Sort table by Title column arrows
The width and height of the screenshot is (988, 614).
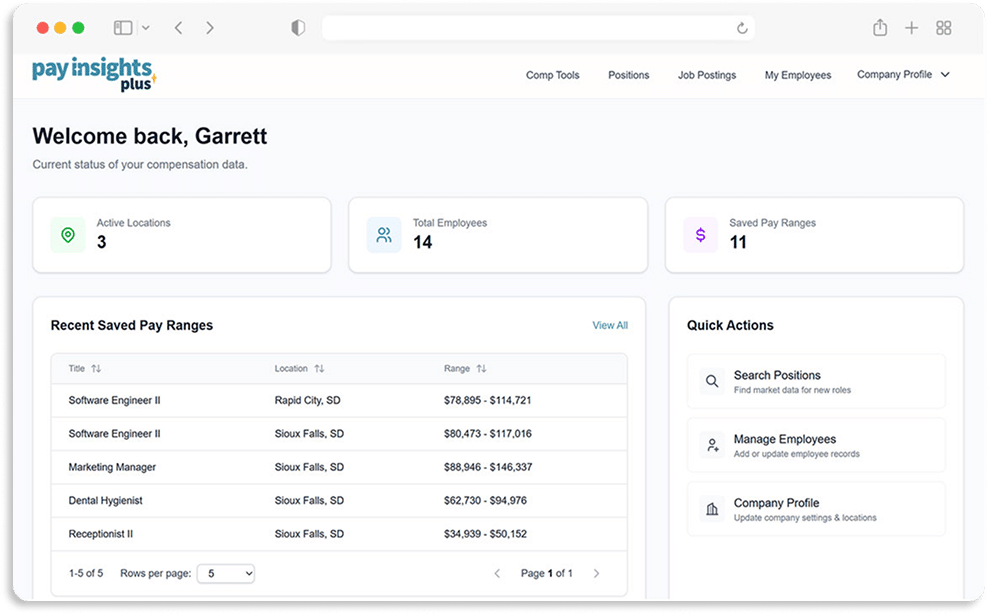coord(96,368)
